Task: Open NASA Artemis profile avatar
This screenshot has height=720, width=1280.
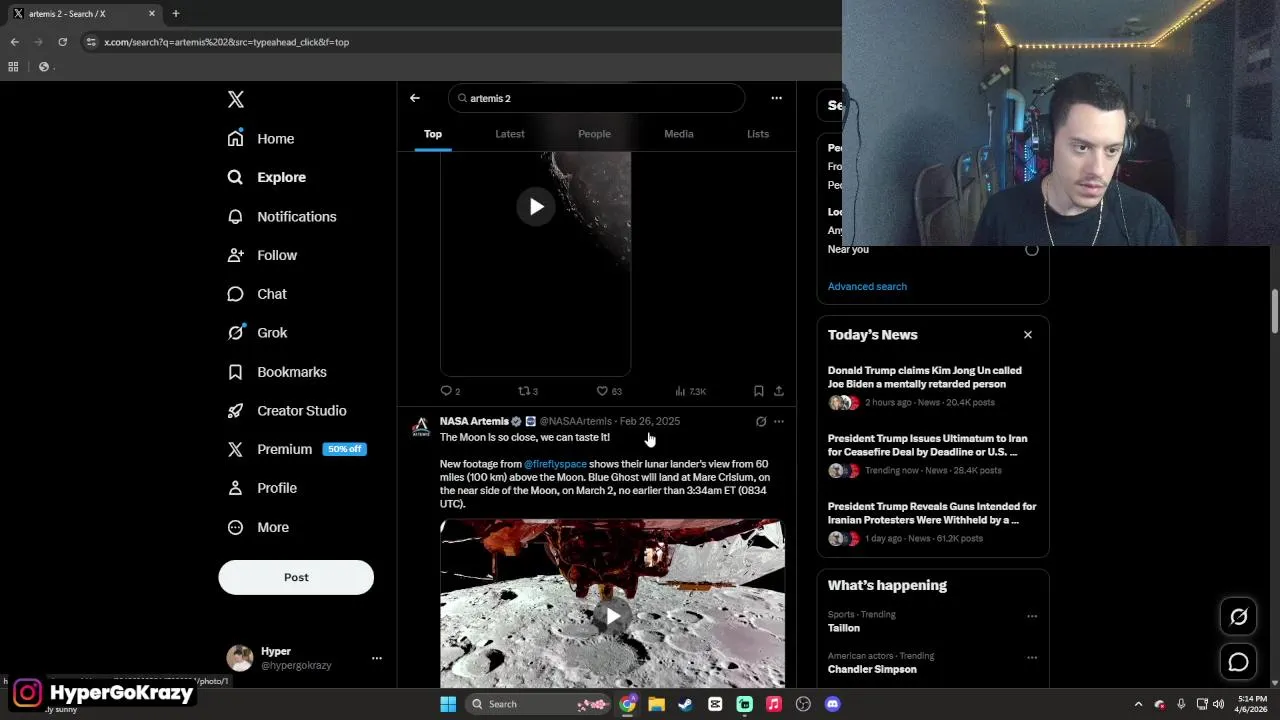Action: [x=421, y=427]
